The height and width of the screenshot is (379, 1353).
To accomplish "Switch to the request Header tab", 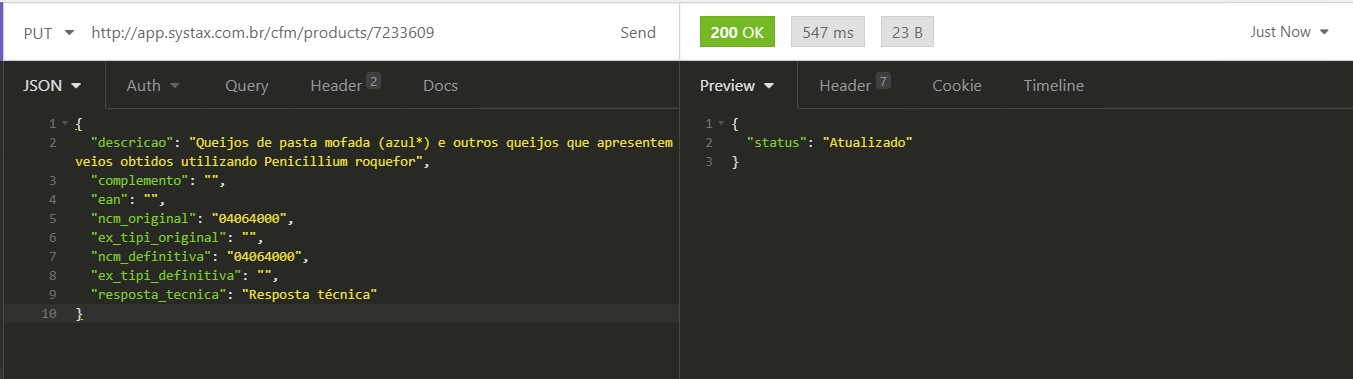I will click(345, 86).
